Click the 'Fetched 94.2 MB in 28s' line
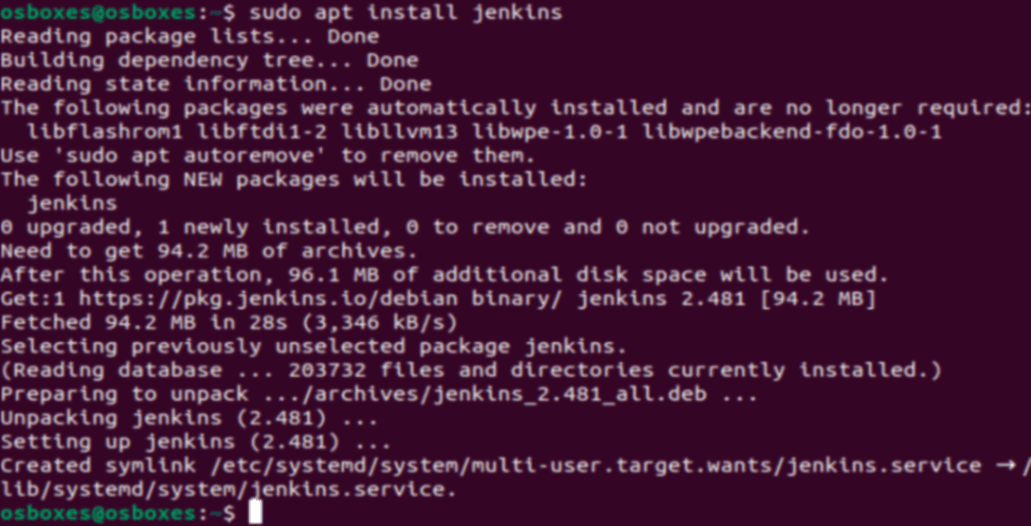Image resolution: width=1031 pixels, height=526 pixels. 228,322
